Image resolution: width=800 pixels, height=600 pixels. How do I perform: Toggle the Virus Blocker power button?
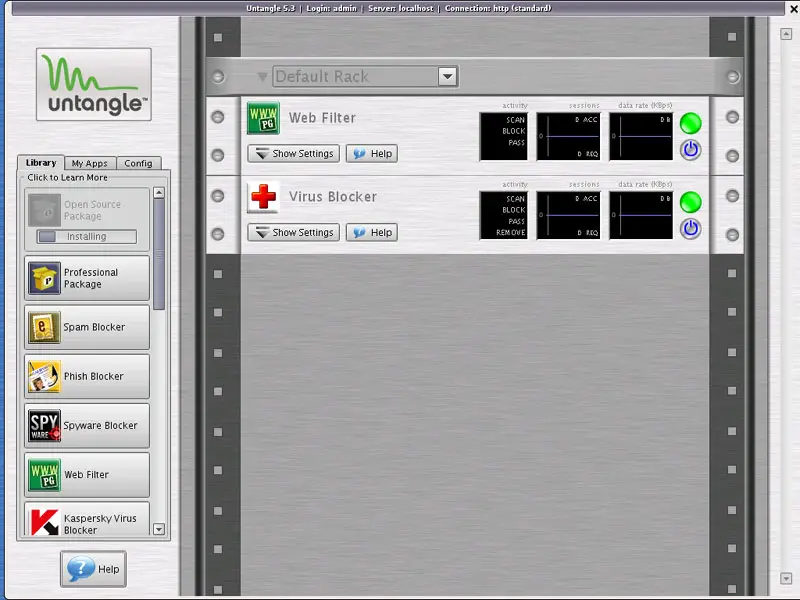click(690, 229)
